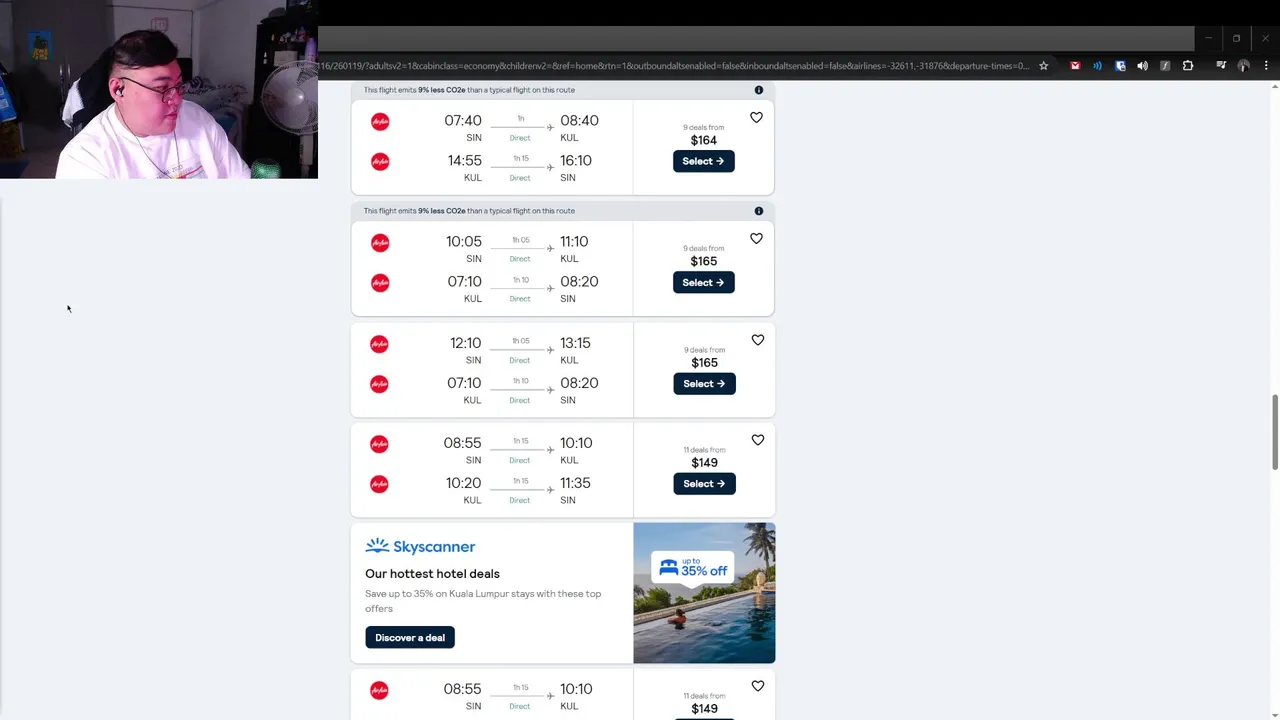Screen dimensions: 1280x720
Task: Select the 12:10 departure $165 deal
Action: coord(705,383)
